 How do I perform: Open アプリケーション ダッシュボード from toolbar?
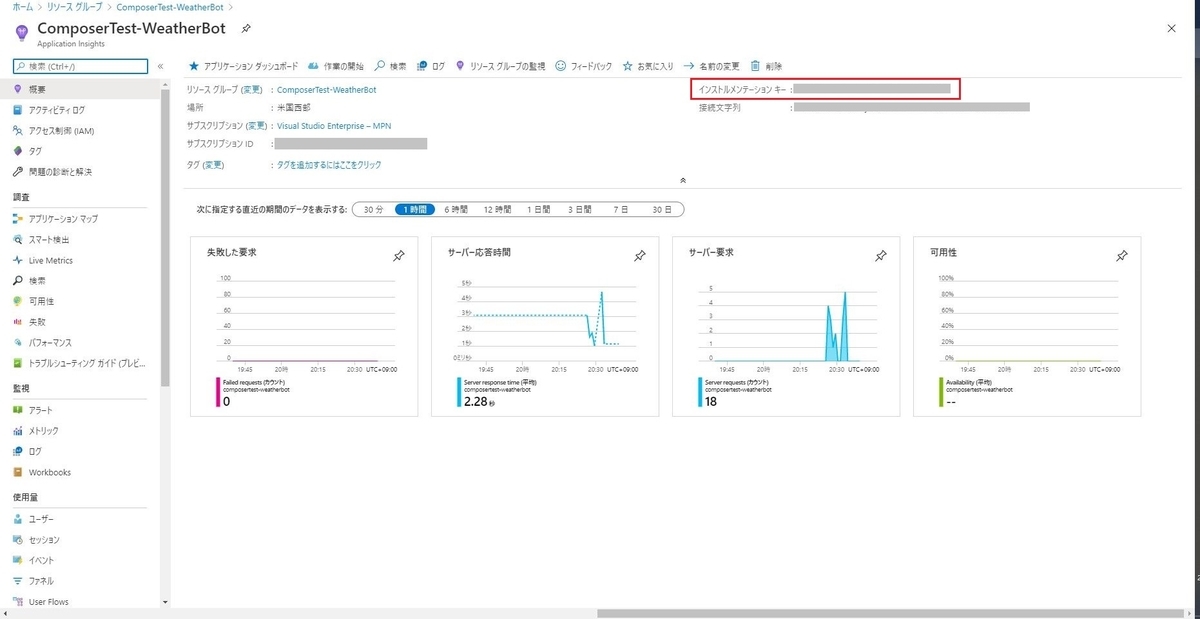(x=244, y=66)
